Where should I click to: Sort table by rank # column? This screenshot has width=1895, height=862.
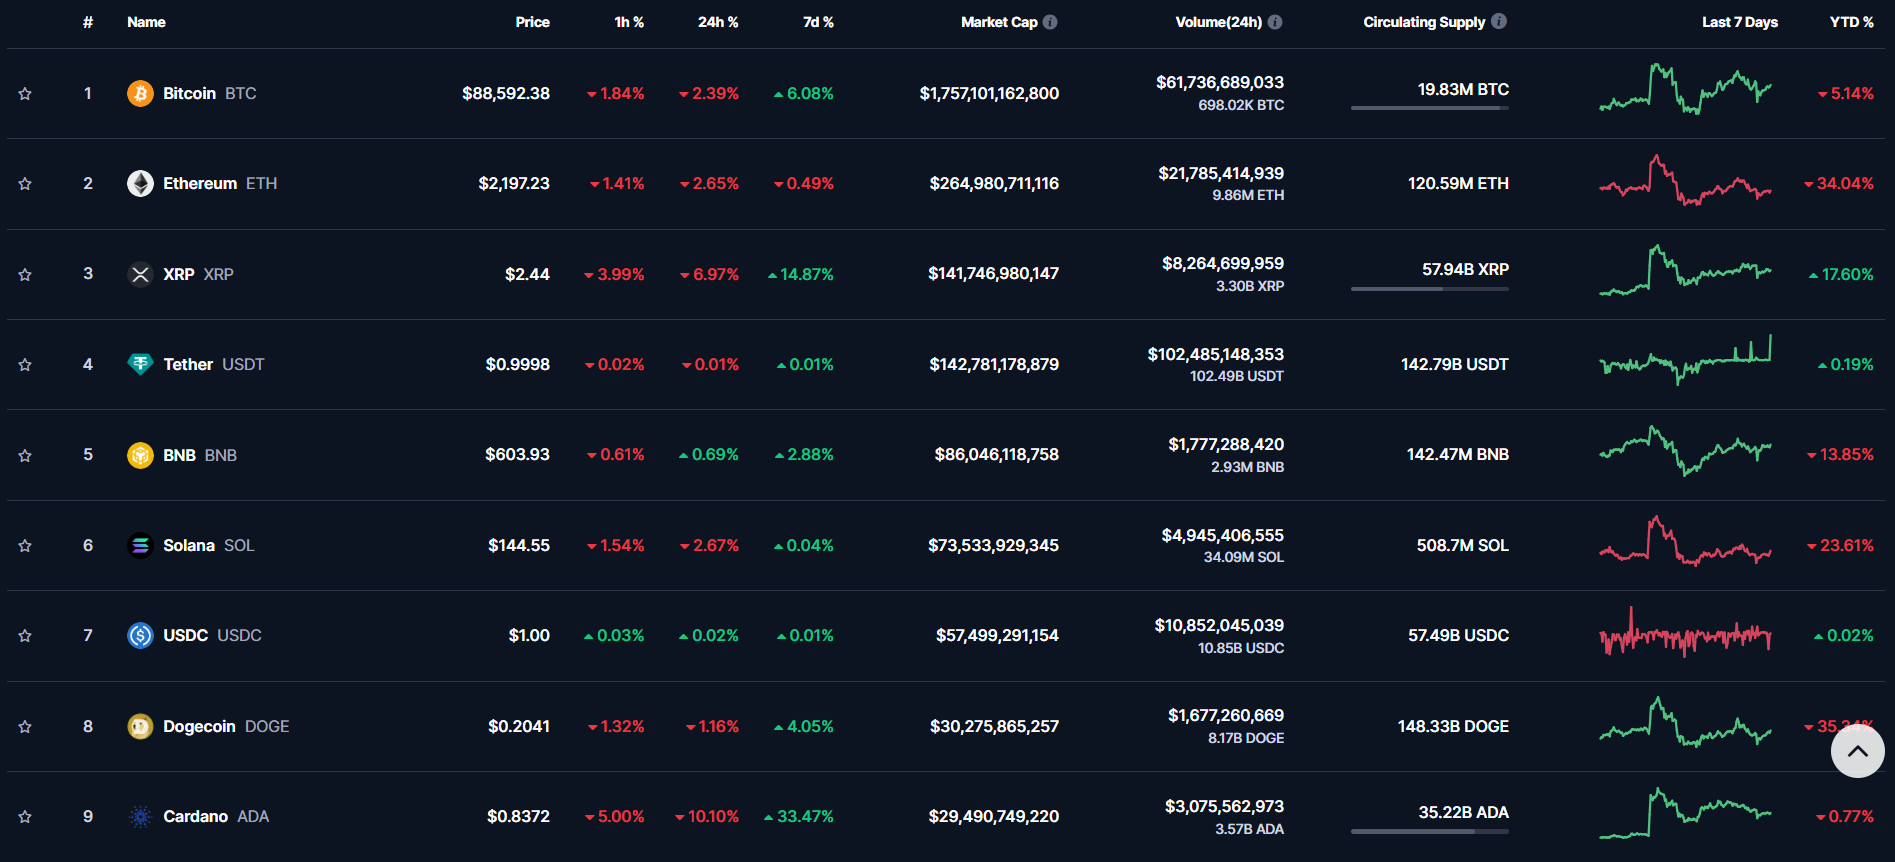pyautogui.click(x=88, y=22)
